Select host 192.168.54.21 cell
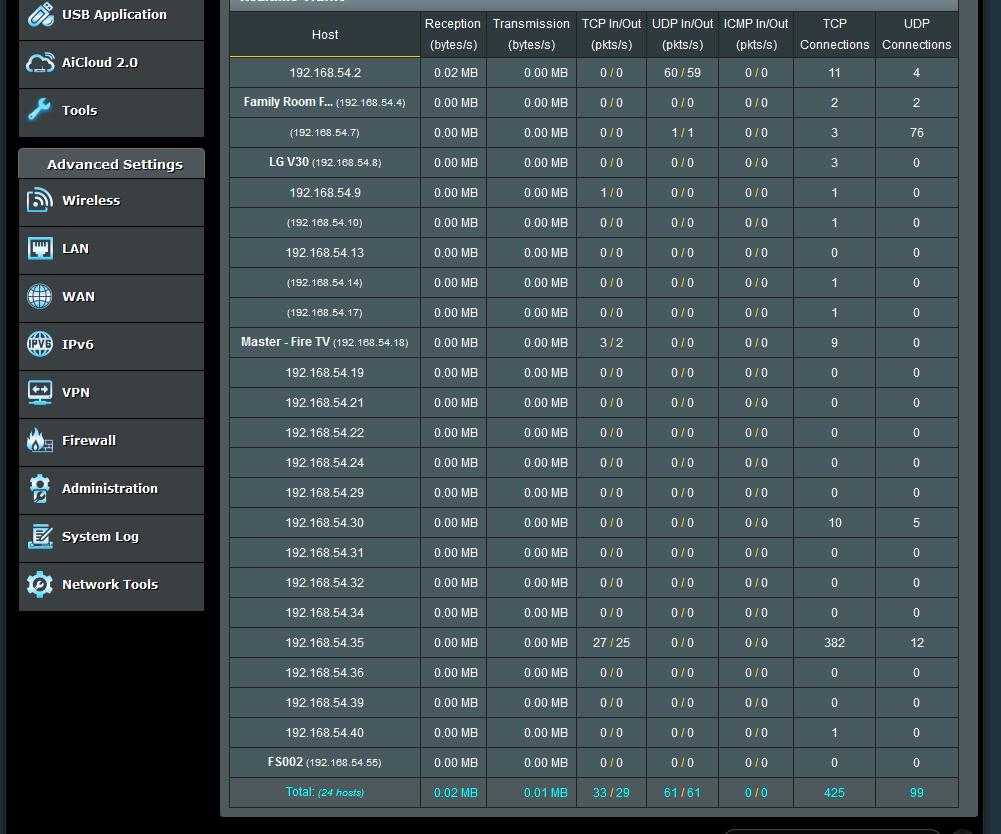 click(325, 402)
